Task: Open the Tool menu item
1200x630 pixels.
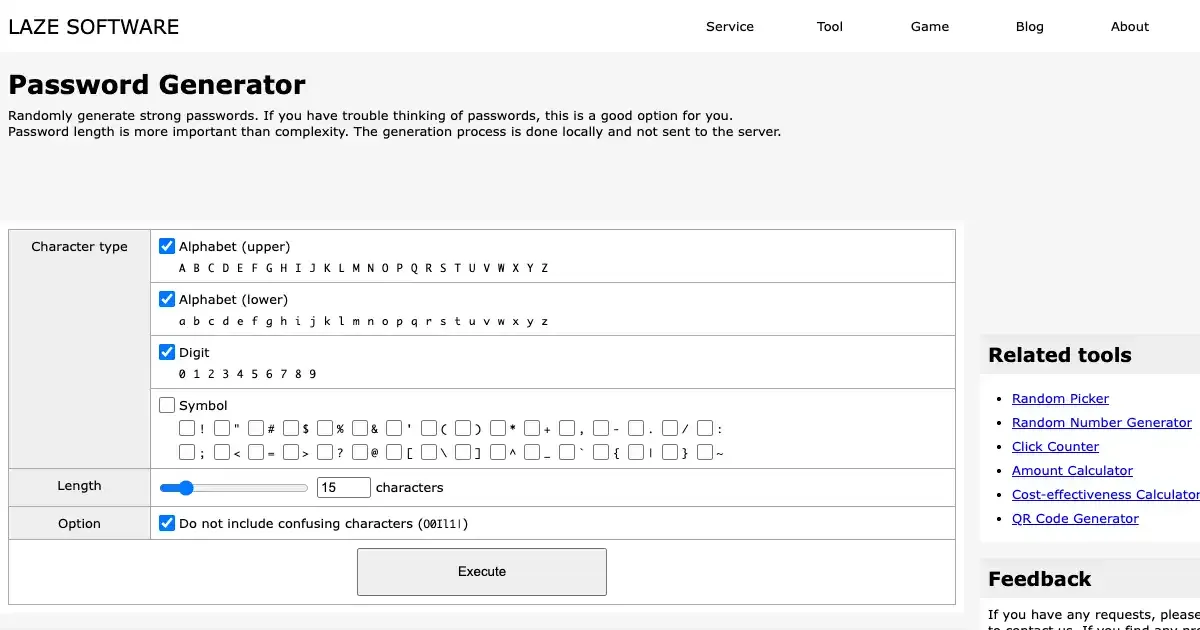Action: (830, 27)
